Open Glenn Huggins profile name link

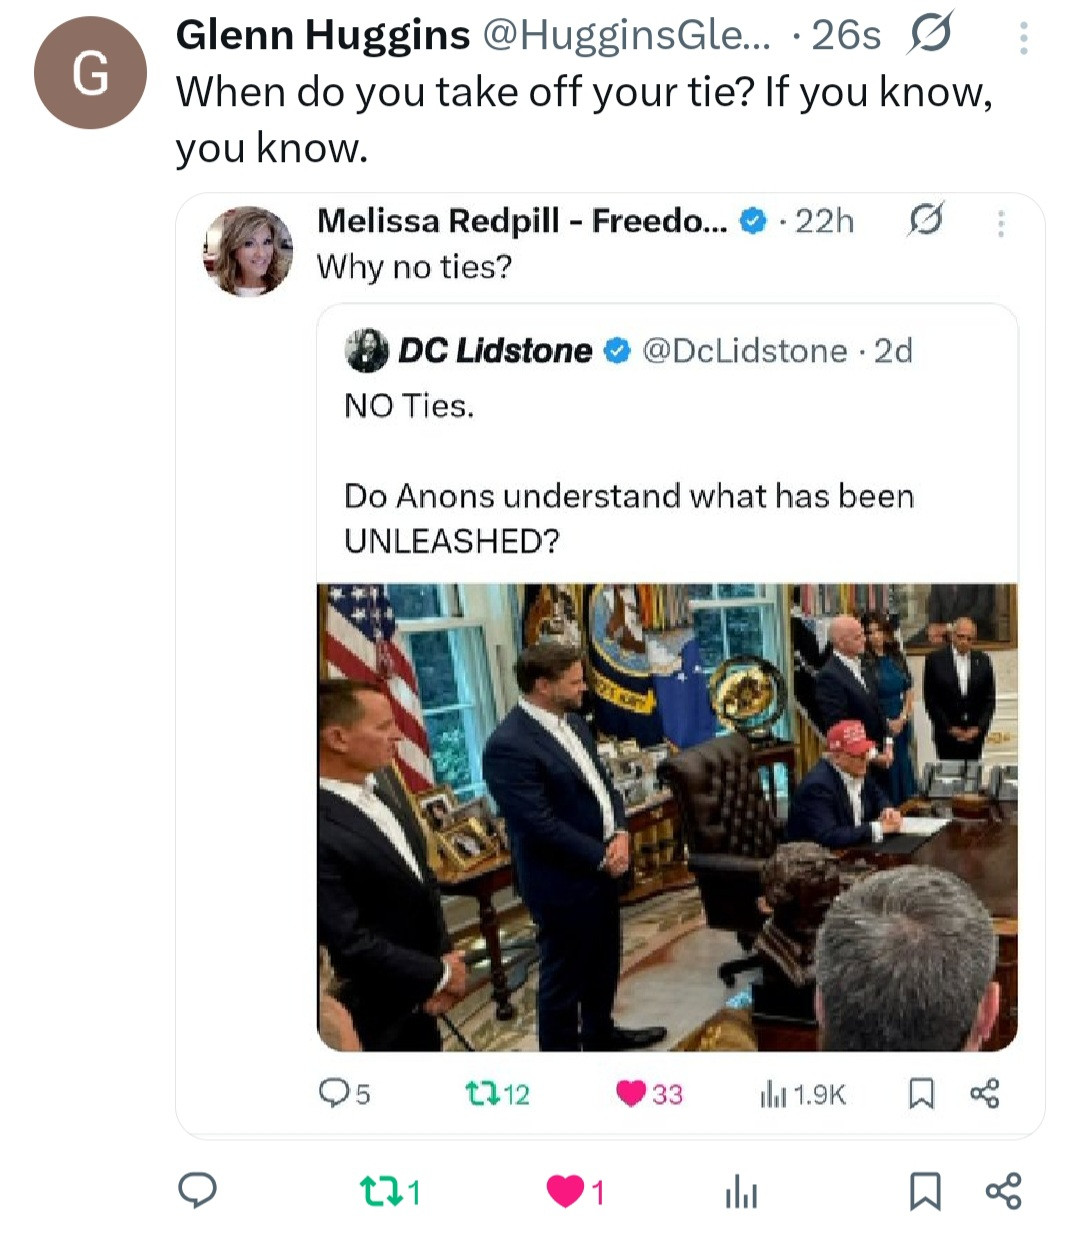(x=322, y=35)
